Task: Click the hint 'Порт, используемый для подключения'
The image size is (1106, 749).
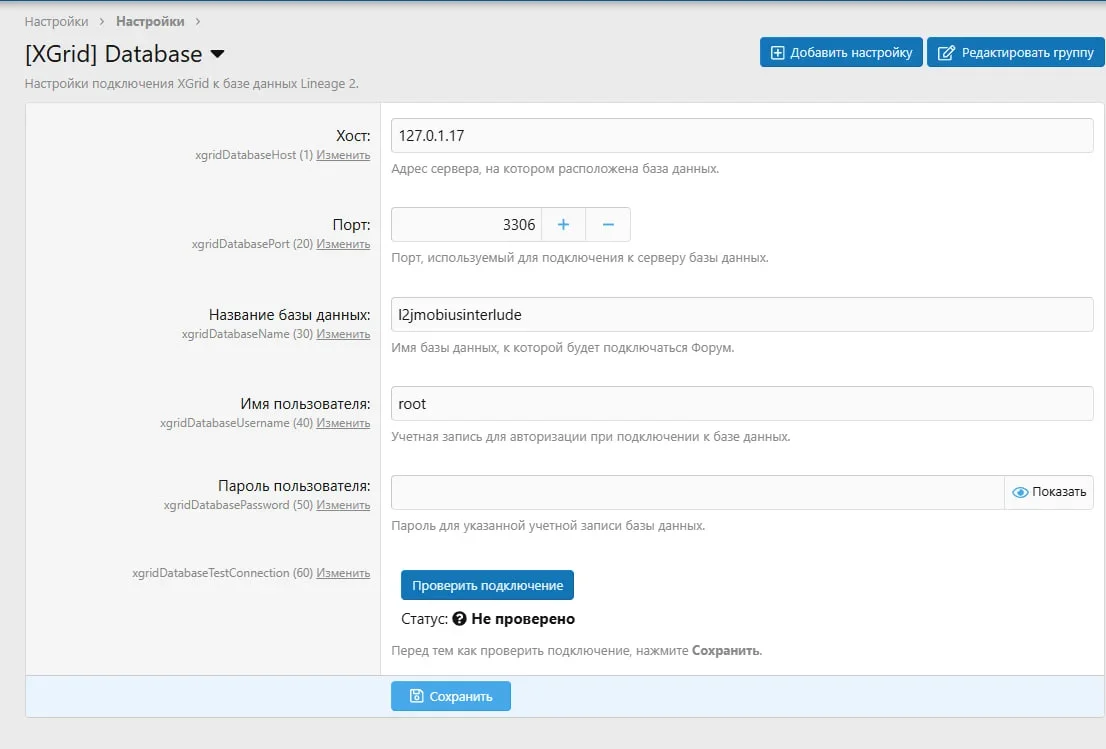Action: click(580, 258)
